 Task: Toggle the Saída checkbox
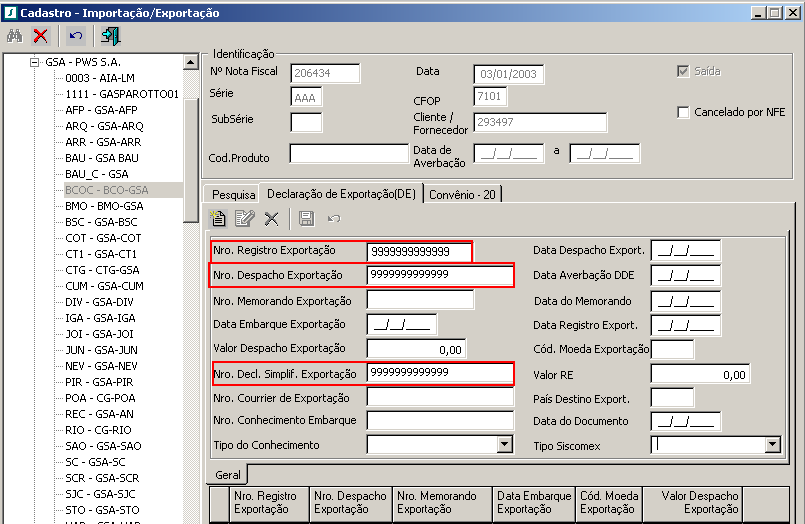[684, 71]
